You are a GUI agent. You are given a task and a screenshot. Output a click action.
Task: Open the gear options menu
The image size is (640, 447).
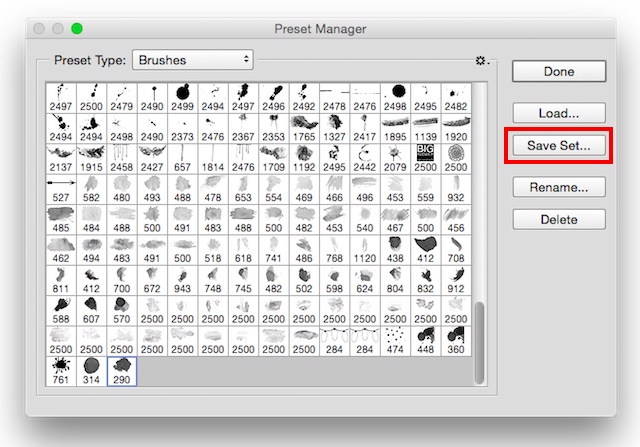click(482, 61)
